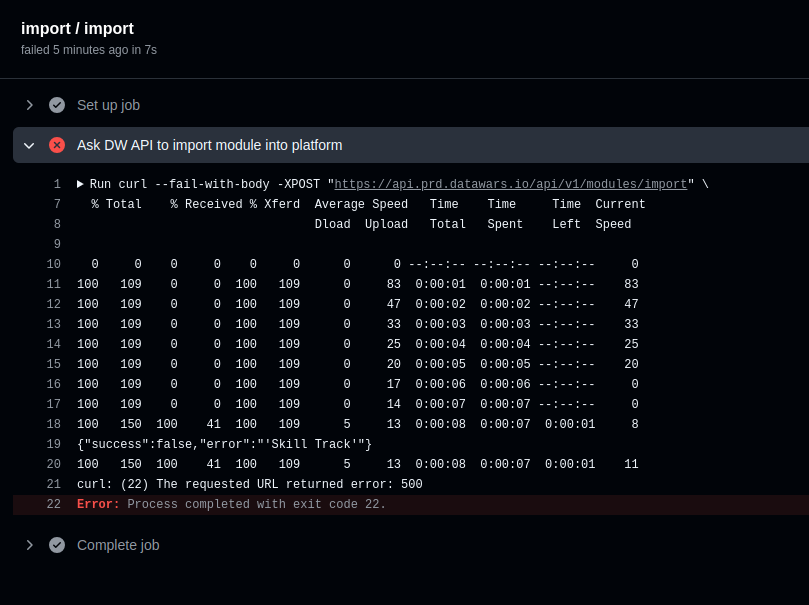Click log line number 10
This screenshot has height=605, width=809.
pos(54,264)
